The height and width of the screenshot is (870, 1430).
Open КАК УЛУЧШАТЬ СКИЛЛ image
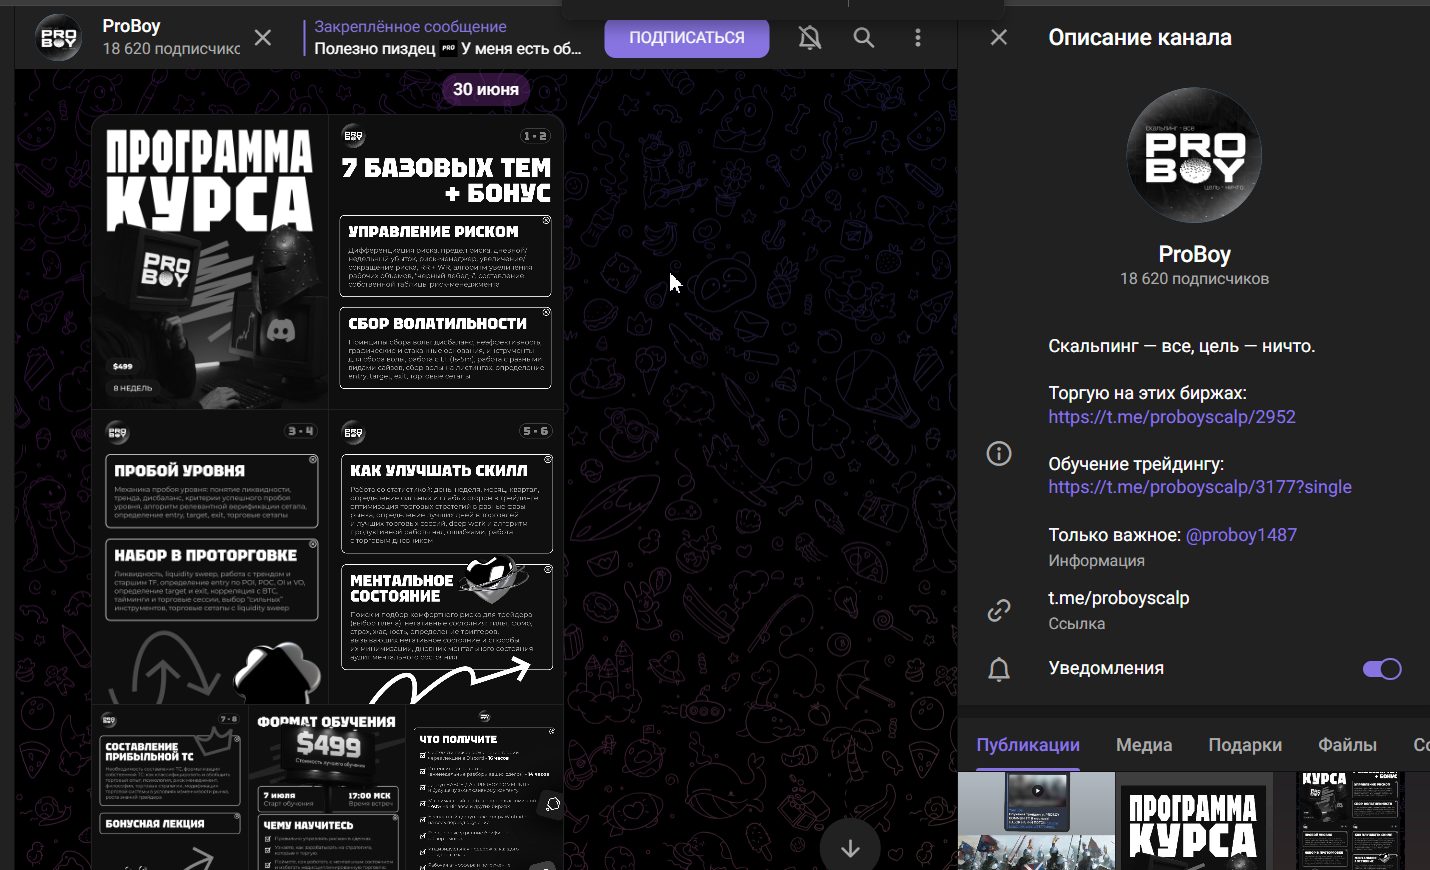pyautogui.click(x=447, y=557)
